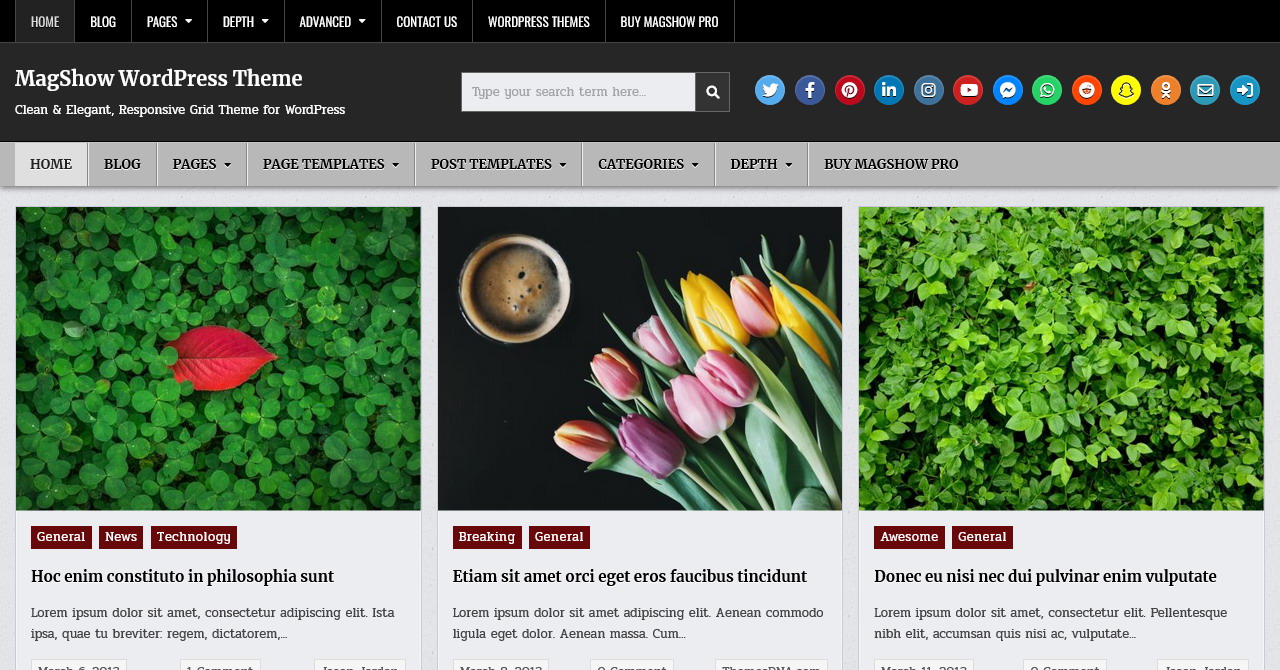
Task: Select Home in the top black bar
Action: click(x=45, y=21)
